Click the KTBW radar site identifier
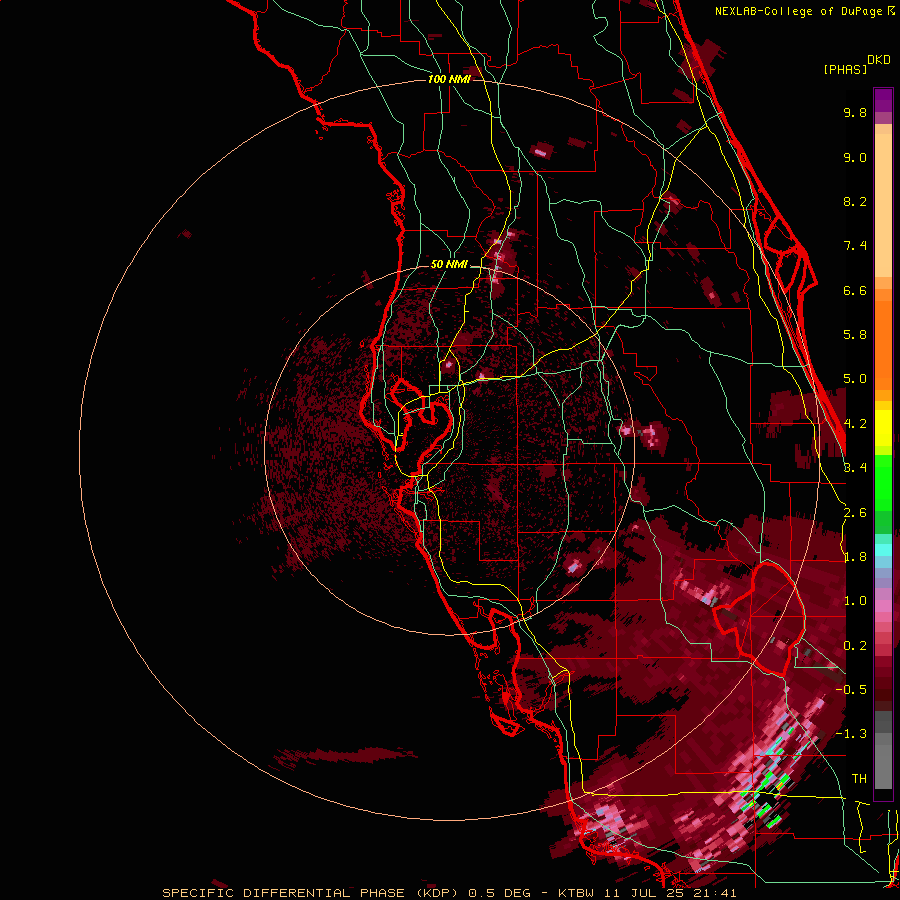 (576, 893)
